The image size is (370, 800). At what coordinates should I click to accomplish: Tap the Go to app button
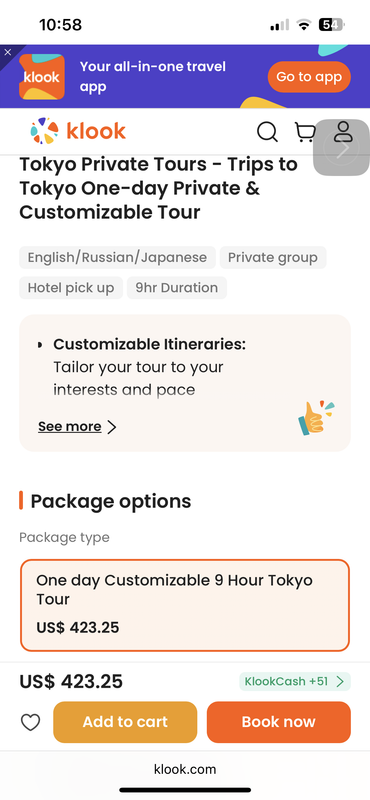click(x=309, y=77)
